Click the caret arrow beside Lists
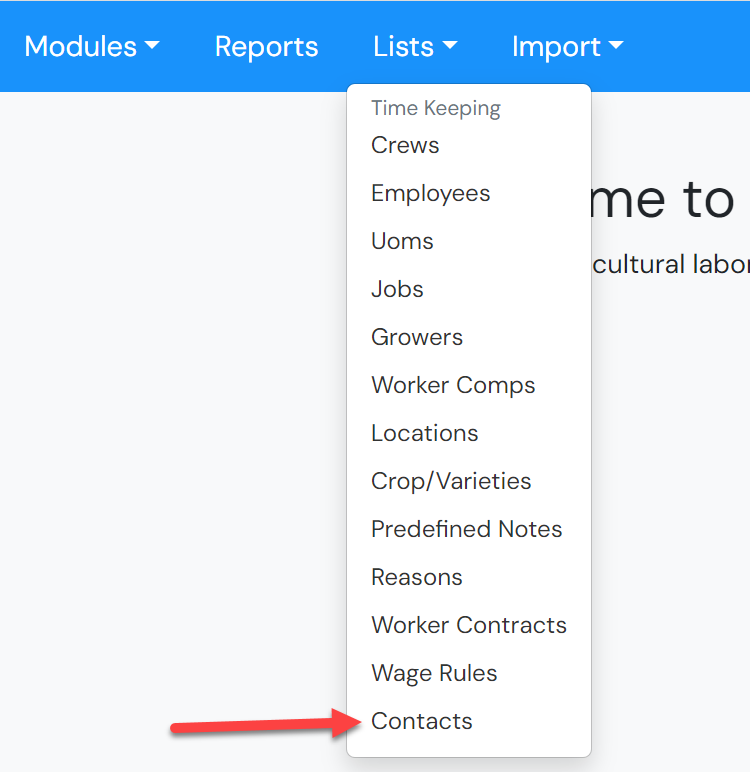This screenshot has height=772, width=750. coord(450,45)
